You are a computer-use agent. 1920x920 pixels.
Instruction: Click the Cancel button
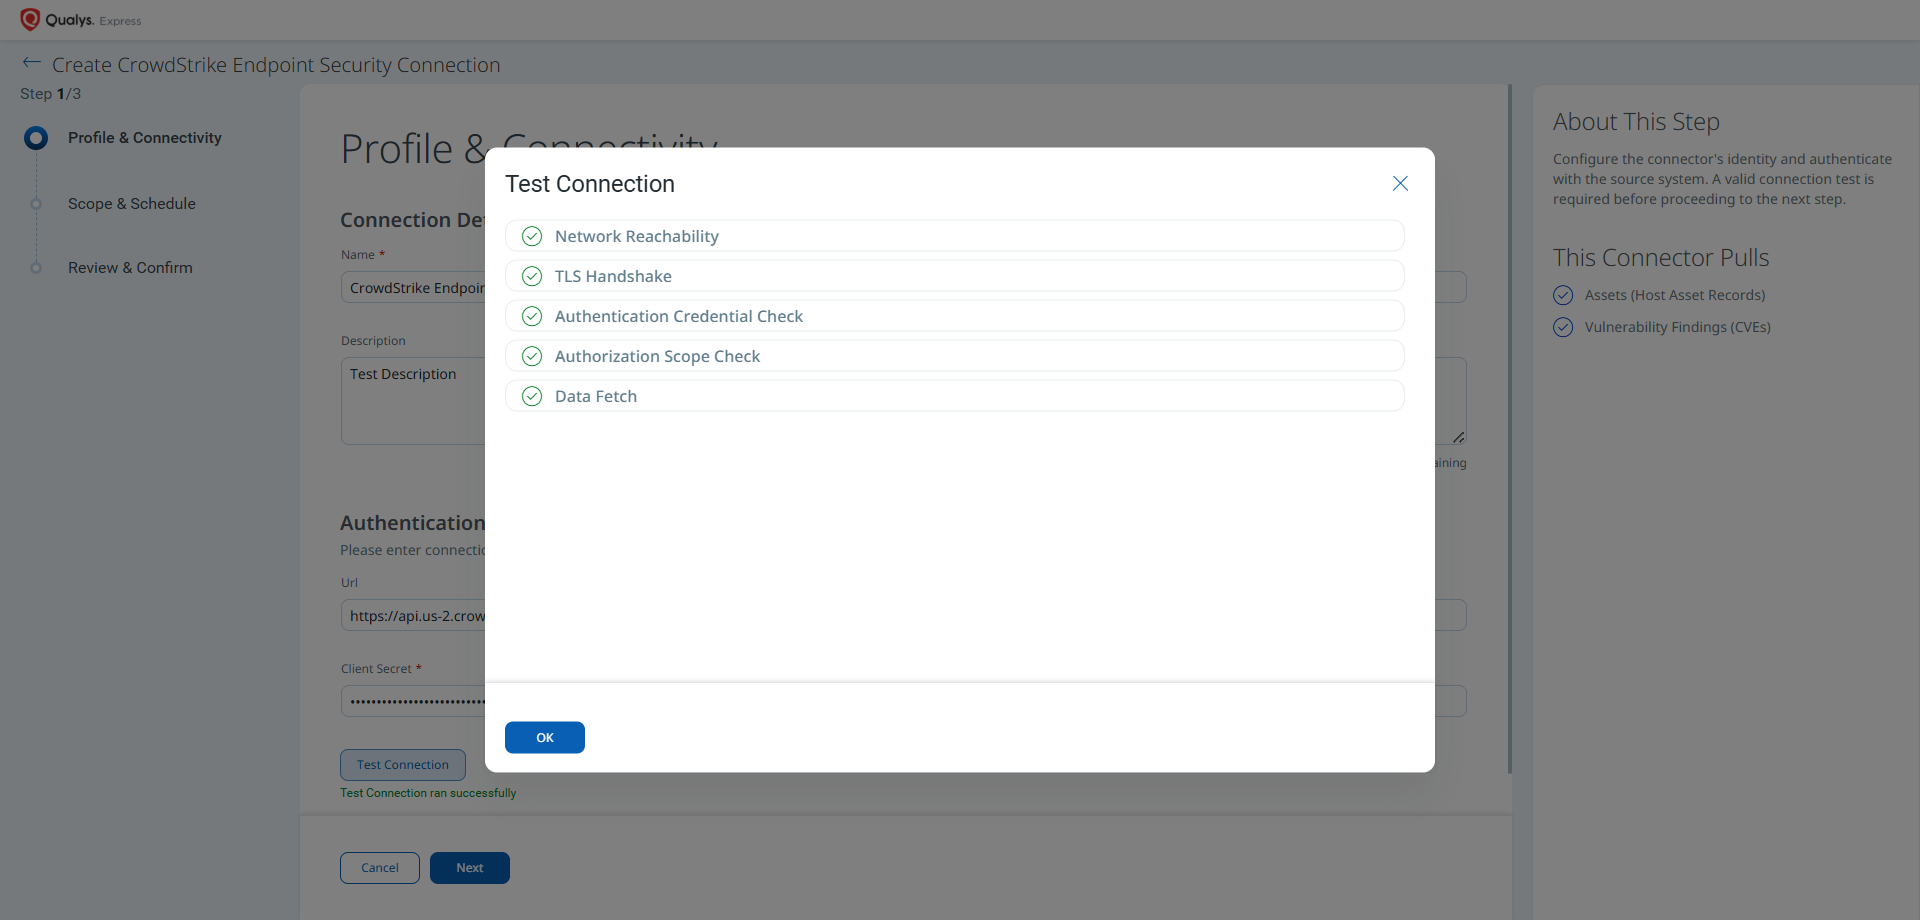point(380,868)
